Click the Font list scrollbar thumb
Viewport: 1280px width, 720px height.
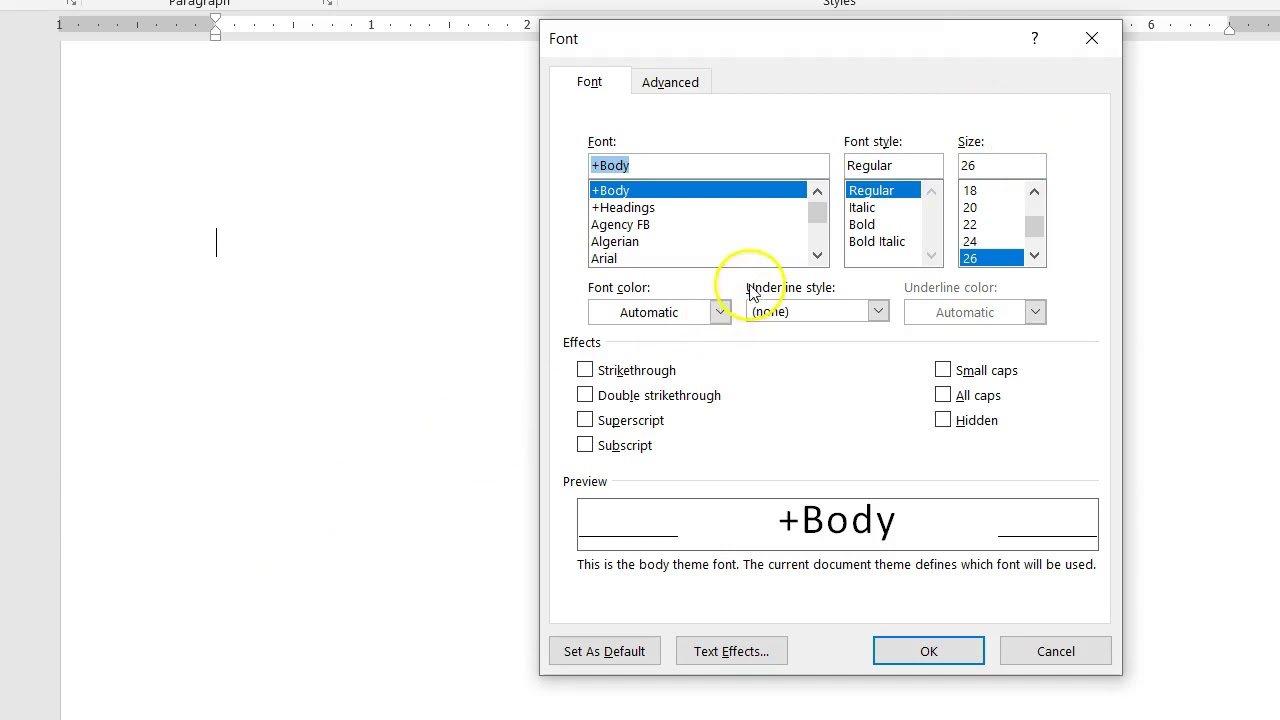[818, 212]
